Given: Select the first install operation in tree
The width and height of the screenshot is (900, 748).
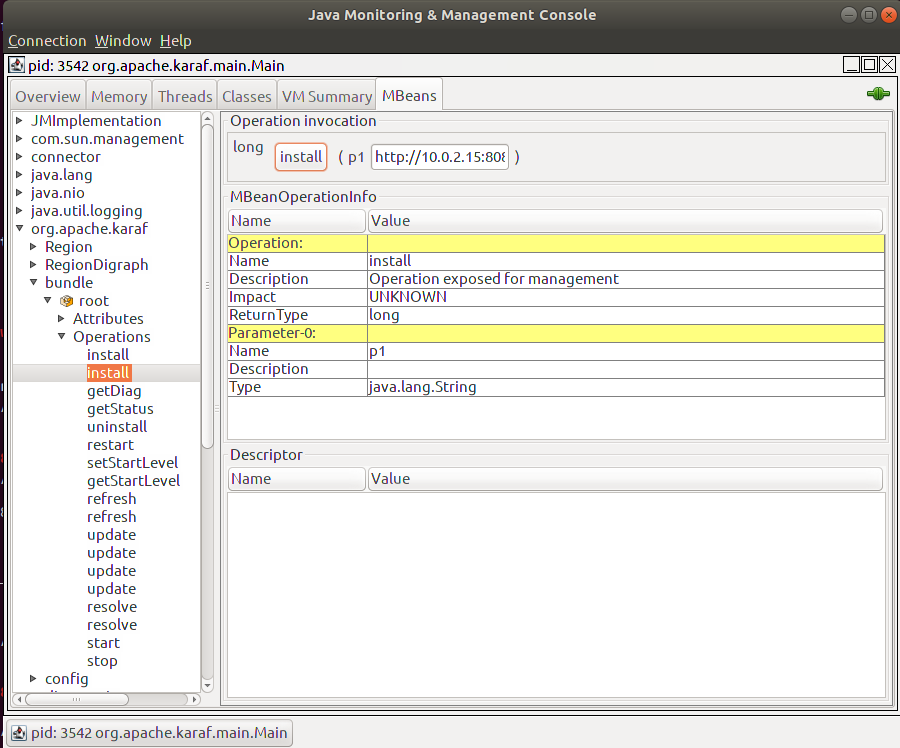Looking at the screenshot, I should pos(108,355).
